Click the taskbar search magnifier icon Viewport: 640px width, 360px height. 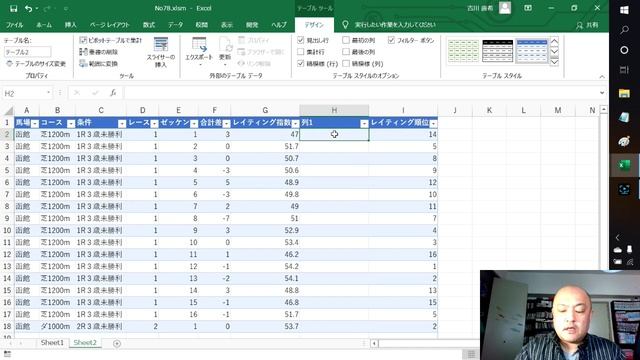click(624, 30)
